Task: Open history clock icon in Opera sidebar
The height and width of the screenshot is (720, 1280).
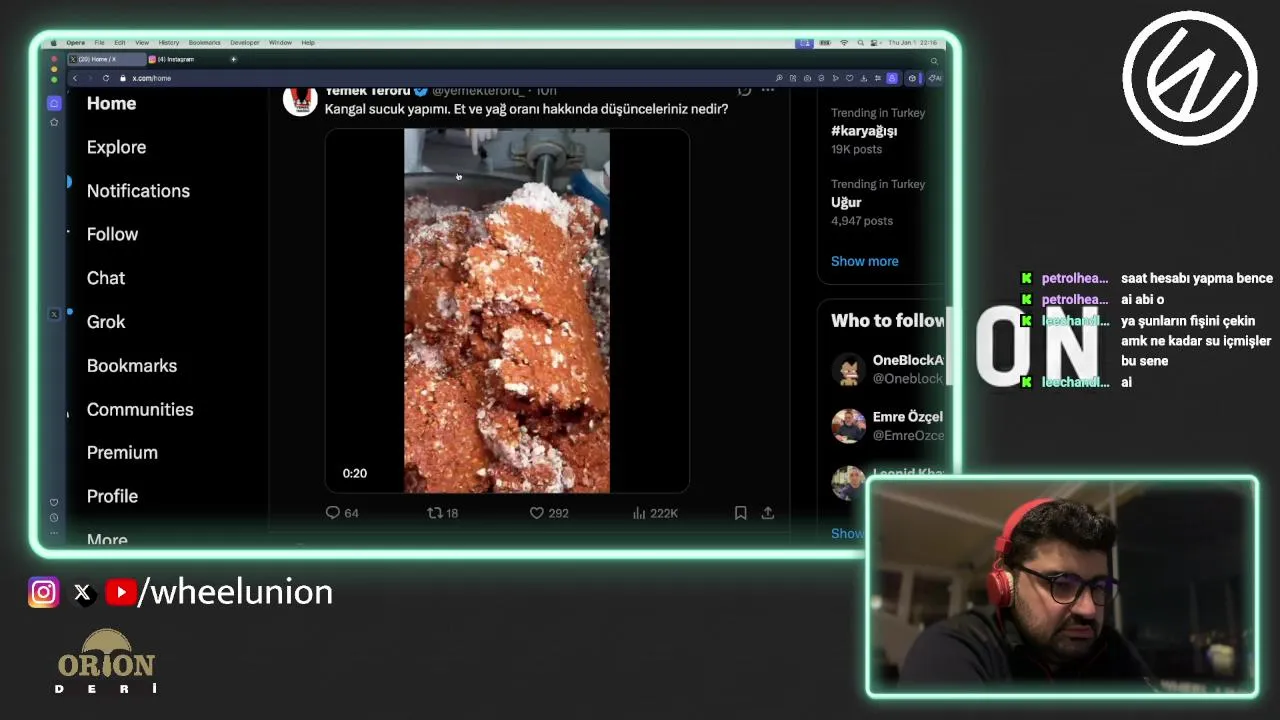Action: pyautogui.click(x=54, y=517)
